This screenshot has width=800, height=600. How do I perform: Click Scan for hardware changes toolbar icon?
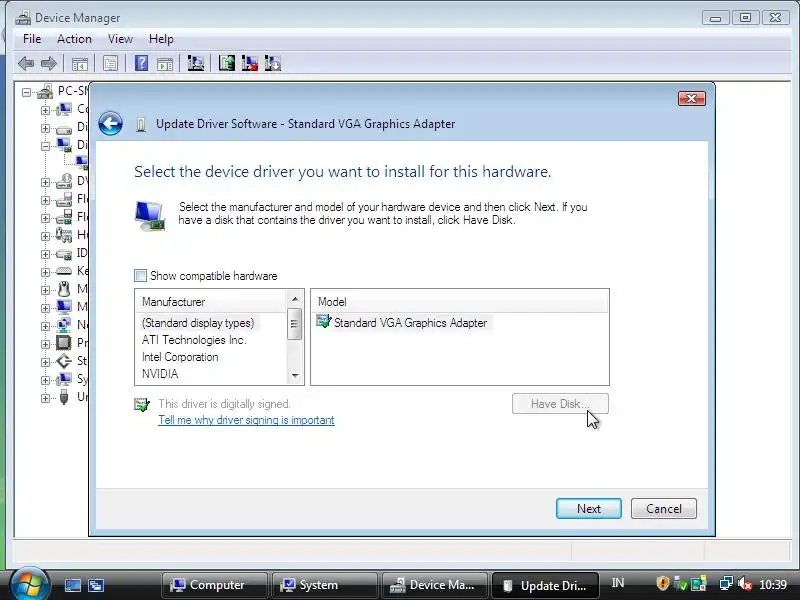(x=195, y=64)
